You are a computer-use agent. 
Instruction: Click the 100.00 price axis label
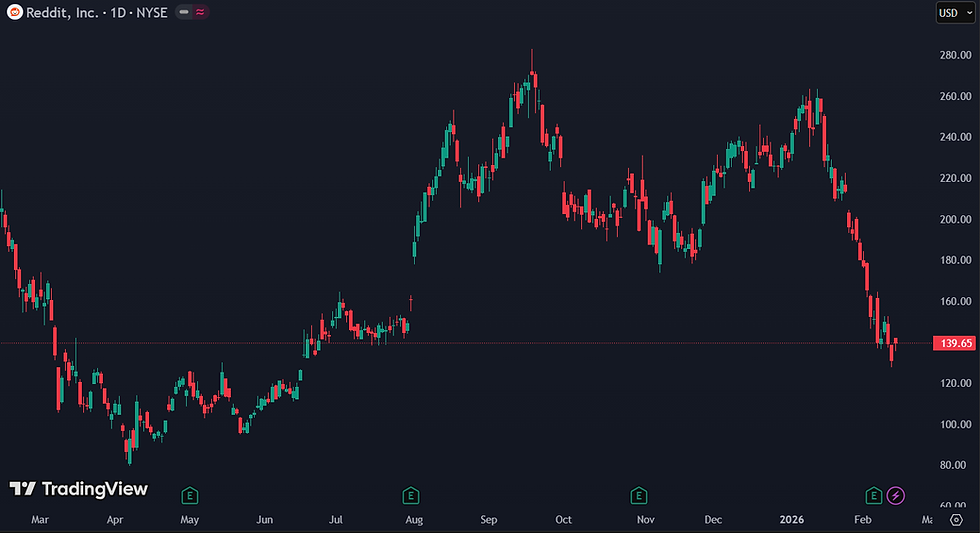(x=956, y=424)
